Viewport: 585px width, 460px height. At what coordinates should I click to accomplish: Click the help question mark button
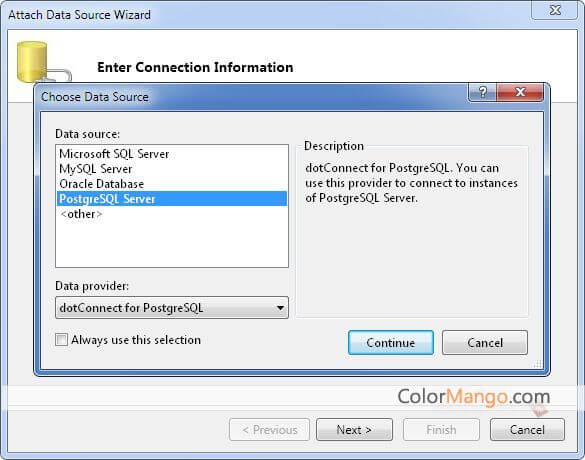[482, 92]
